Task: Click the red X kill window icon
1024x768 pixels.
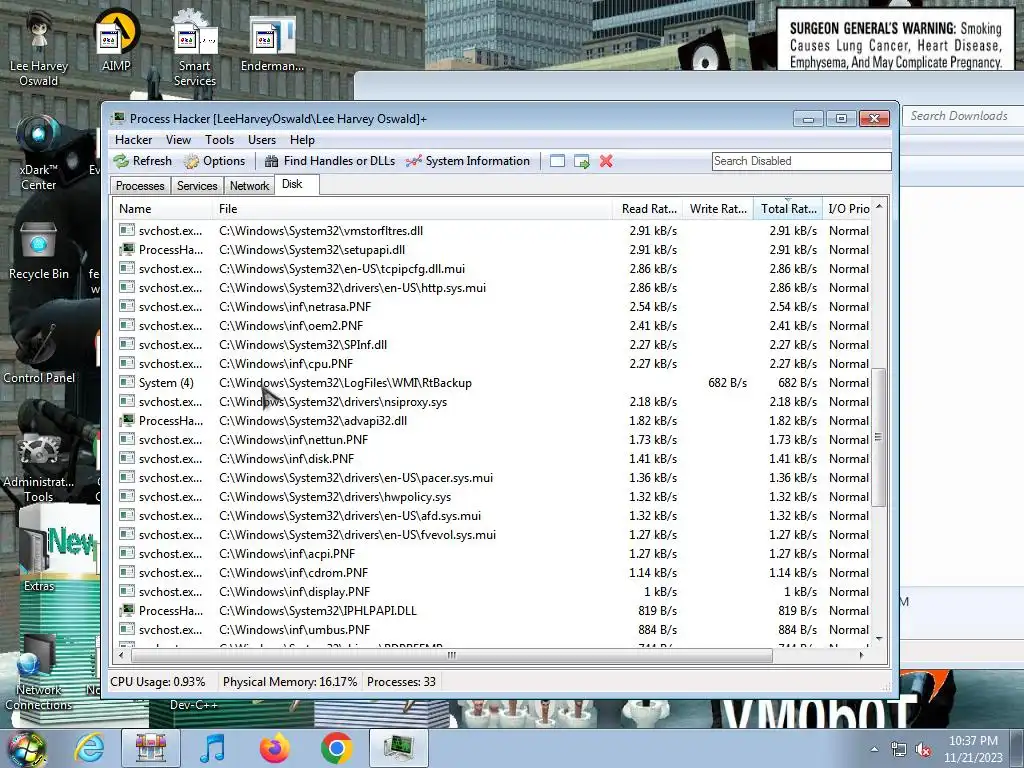Action: pos(606,161)
